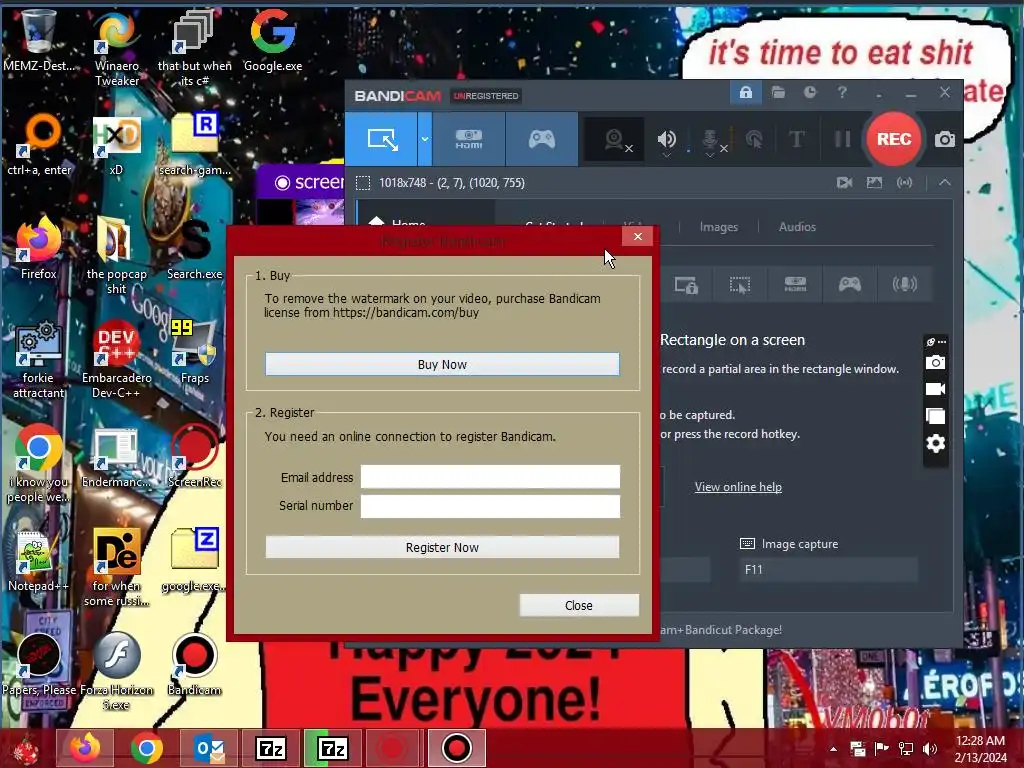
Task: Click the Bandicam lock icon
Action: coord(745,93)
